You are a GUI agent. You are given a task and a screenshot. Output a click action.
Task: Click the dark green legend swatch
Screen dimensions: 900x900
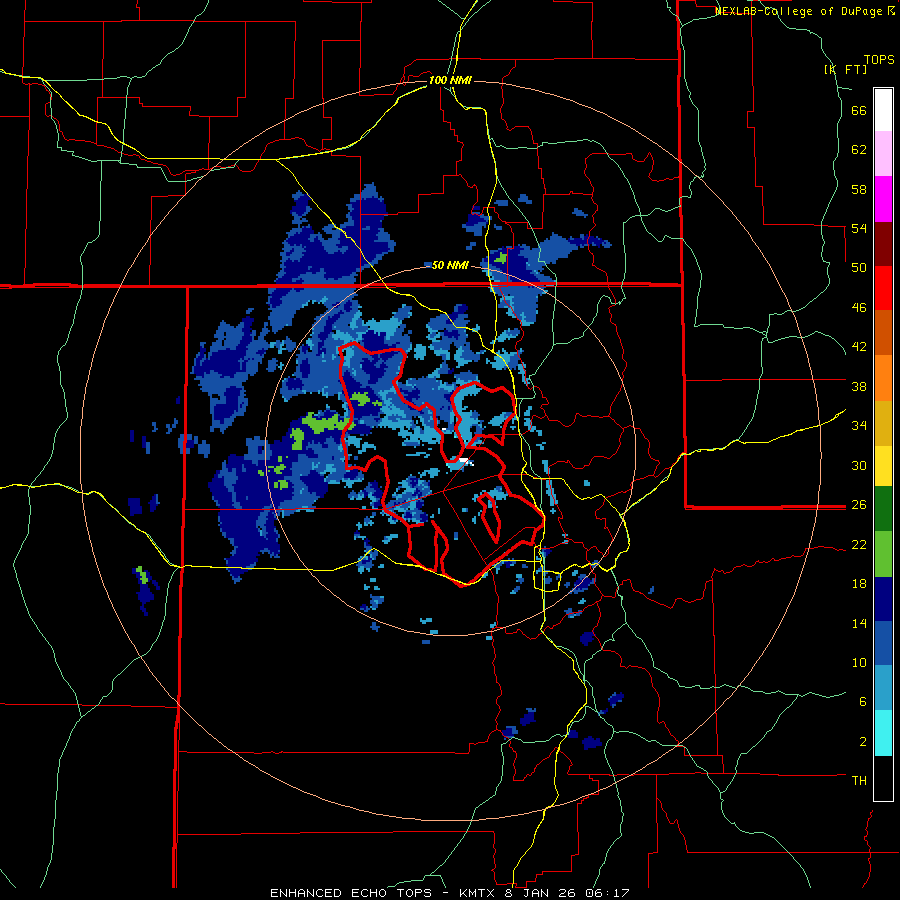tap(883, 509)
